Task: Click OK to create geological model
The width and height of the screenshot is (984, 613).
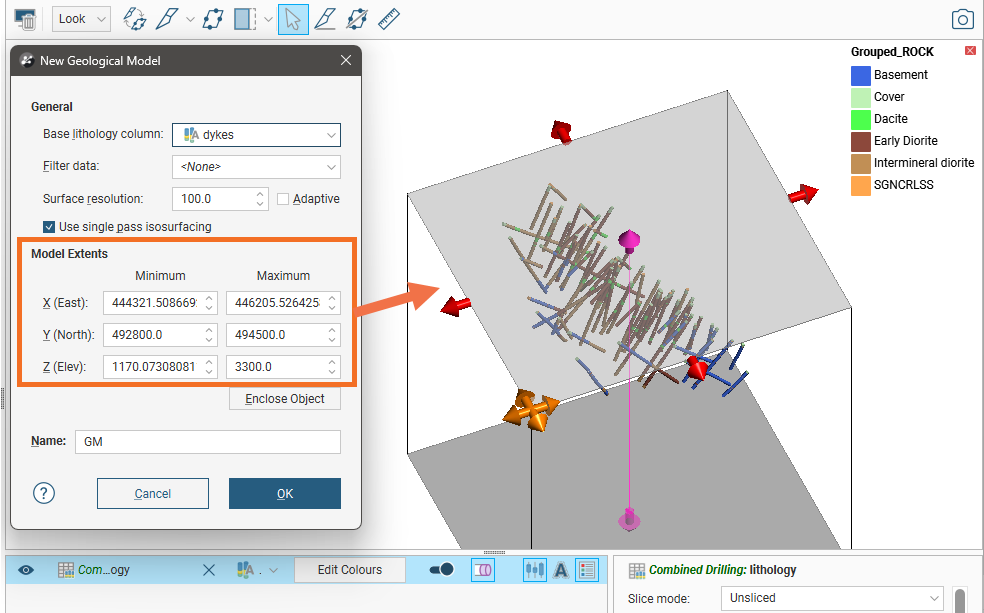Action: pos(284,493)
